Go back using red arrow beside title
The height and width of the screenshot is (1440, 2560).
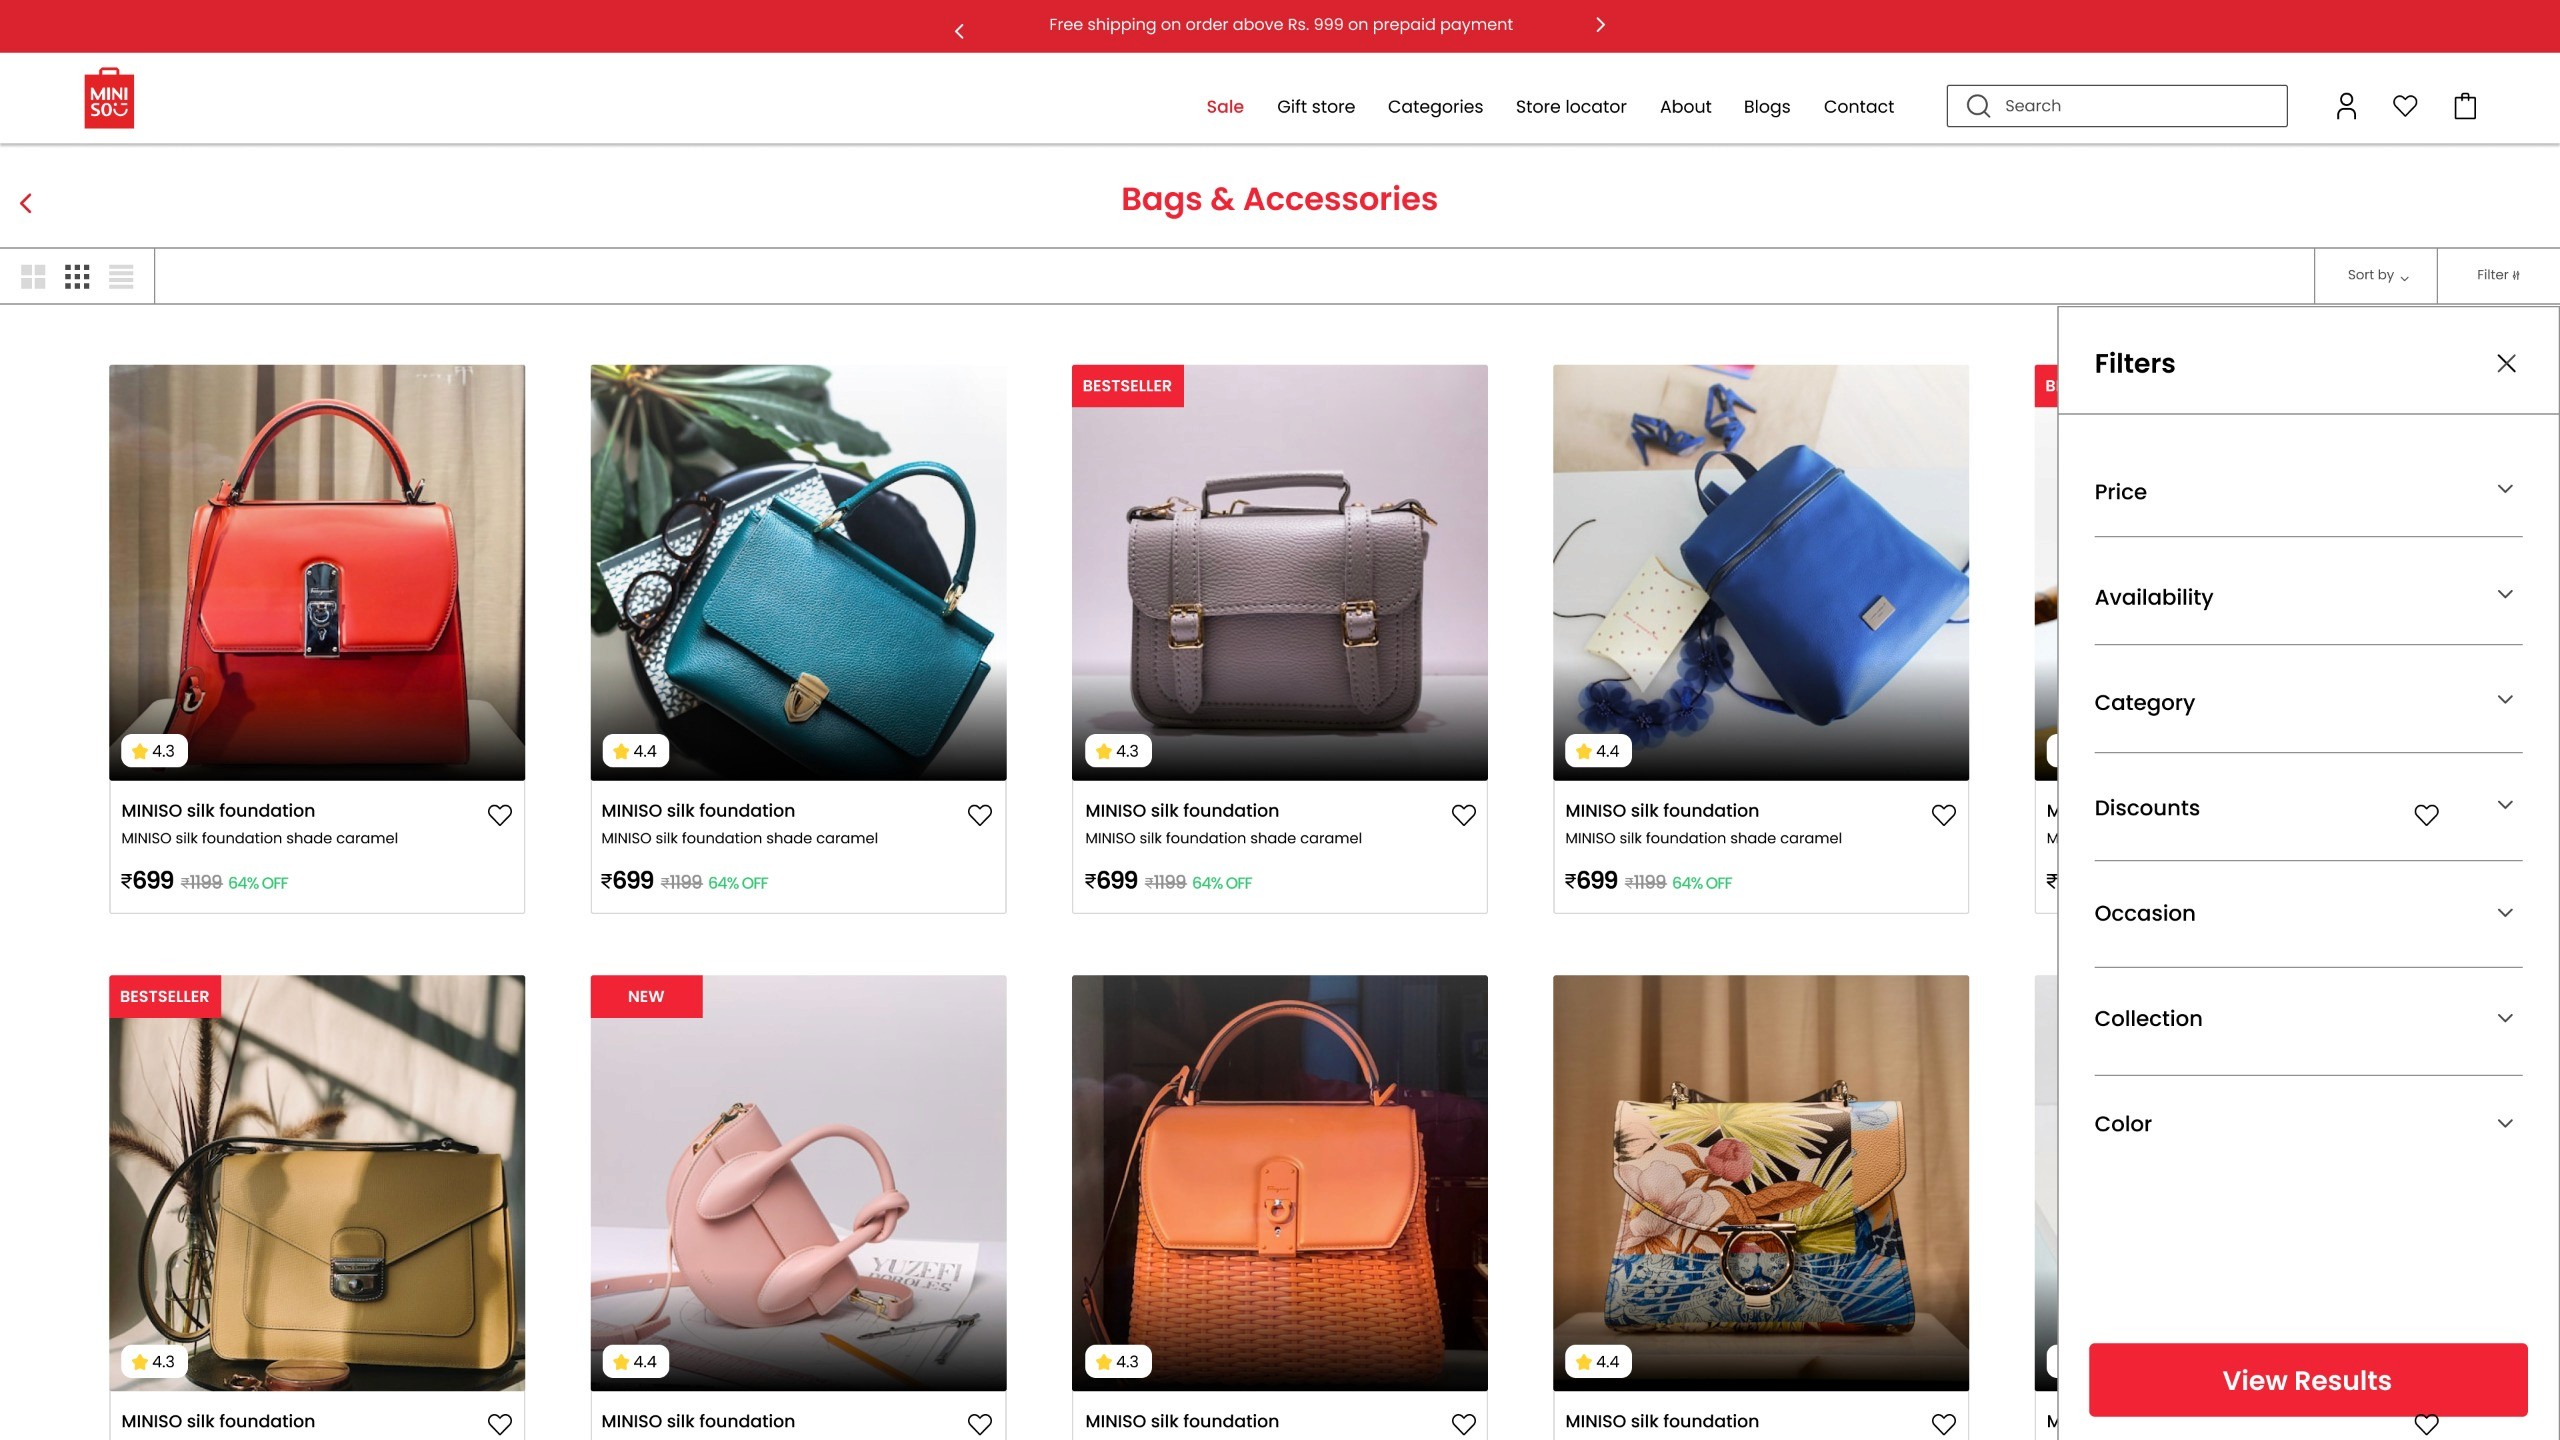pyautogui.click(x=26, y=203)
